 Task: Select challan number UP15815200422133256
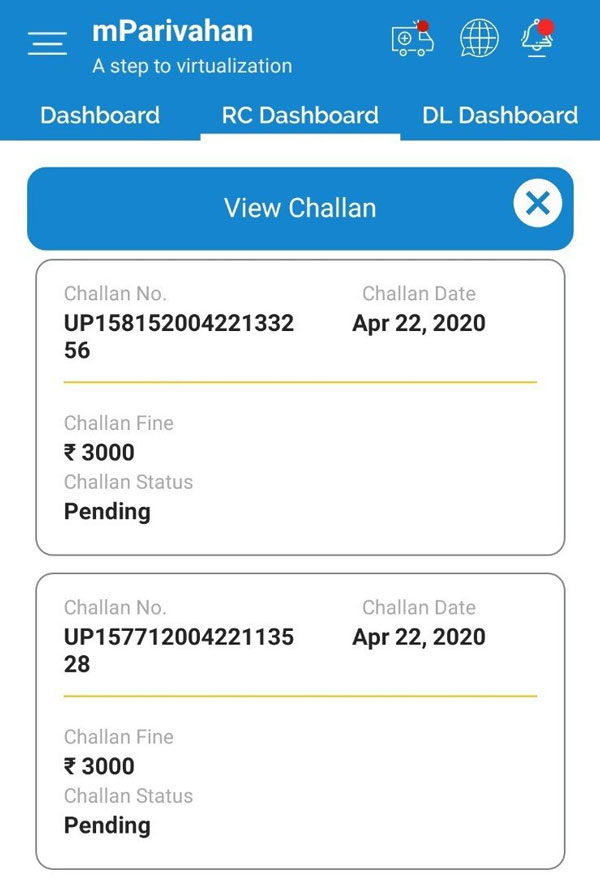point(179,336)
